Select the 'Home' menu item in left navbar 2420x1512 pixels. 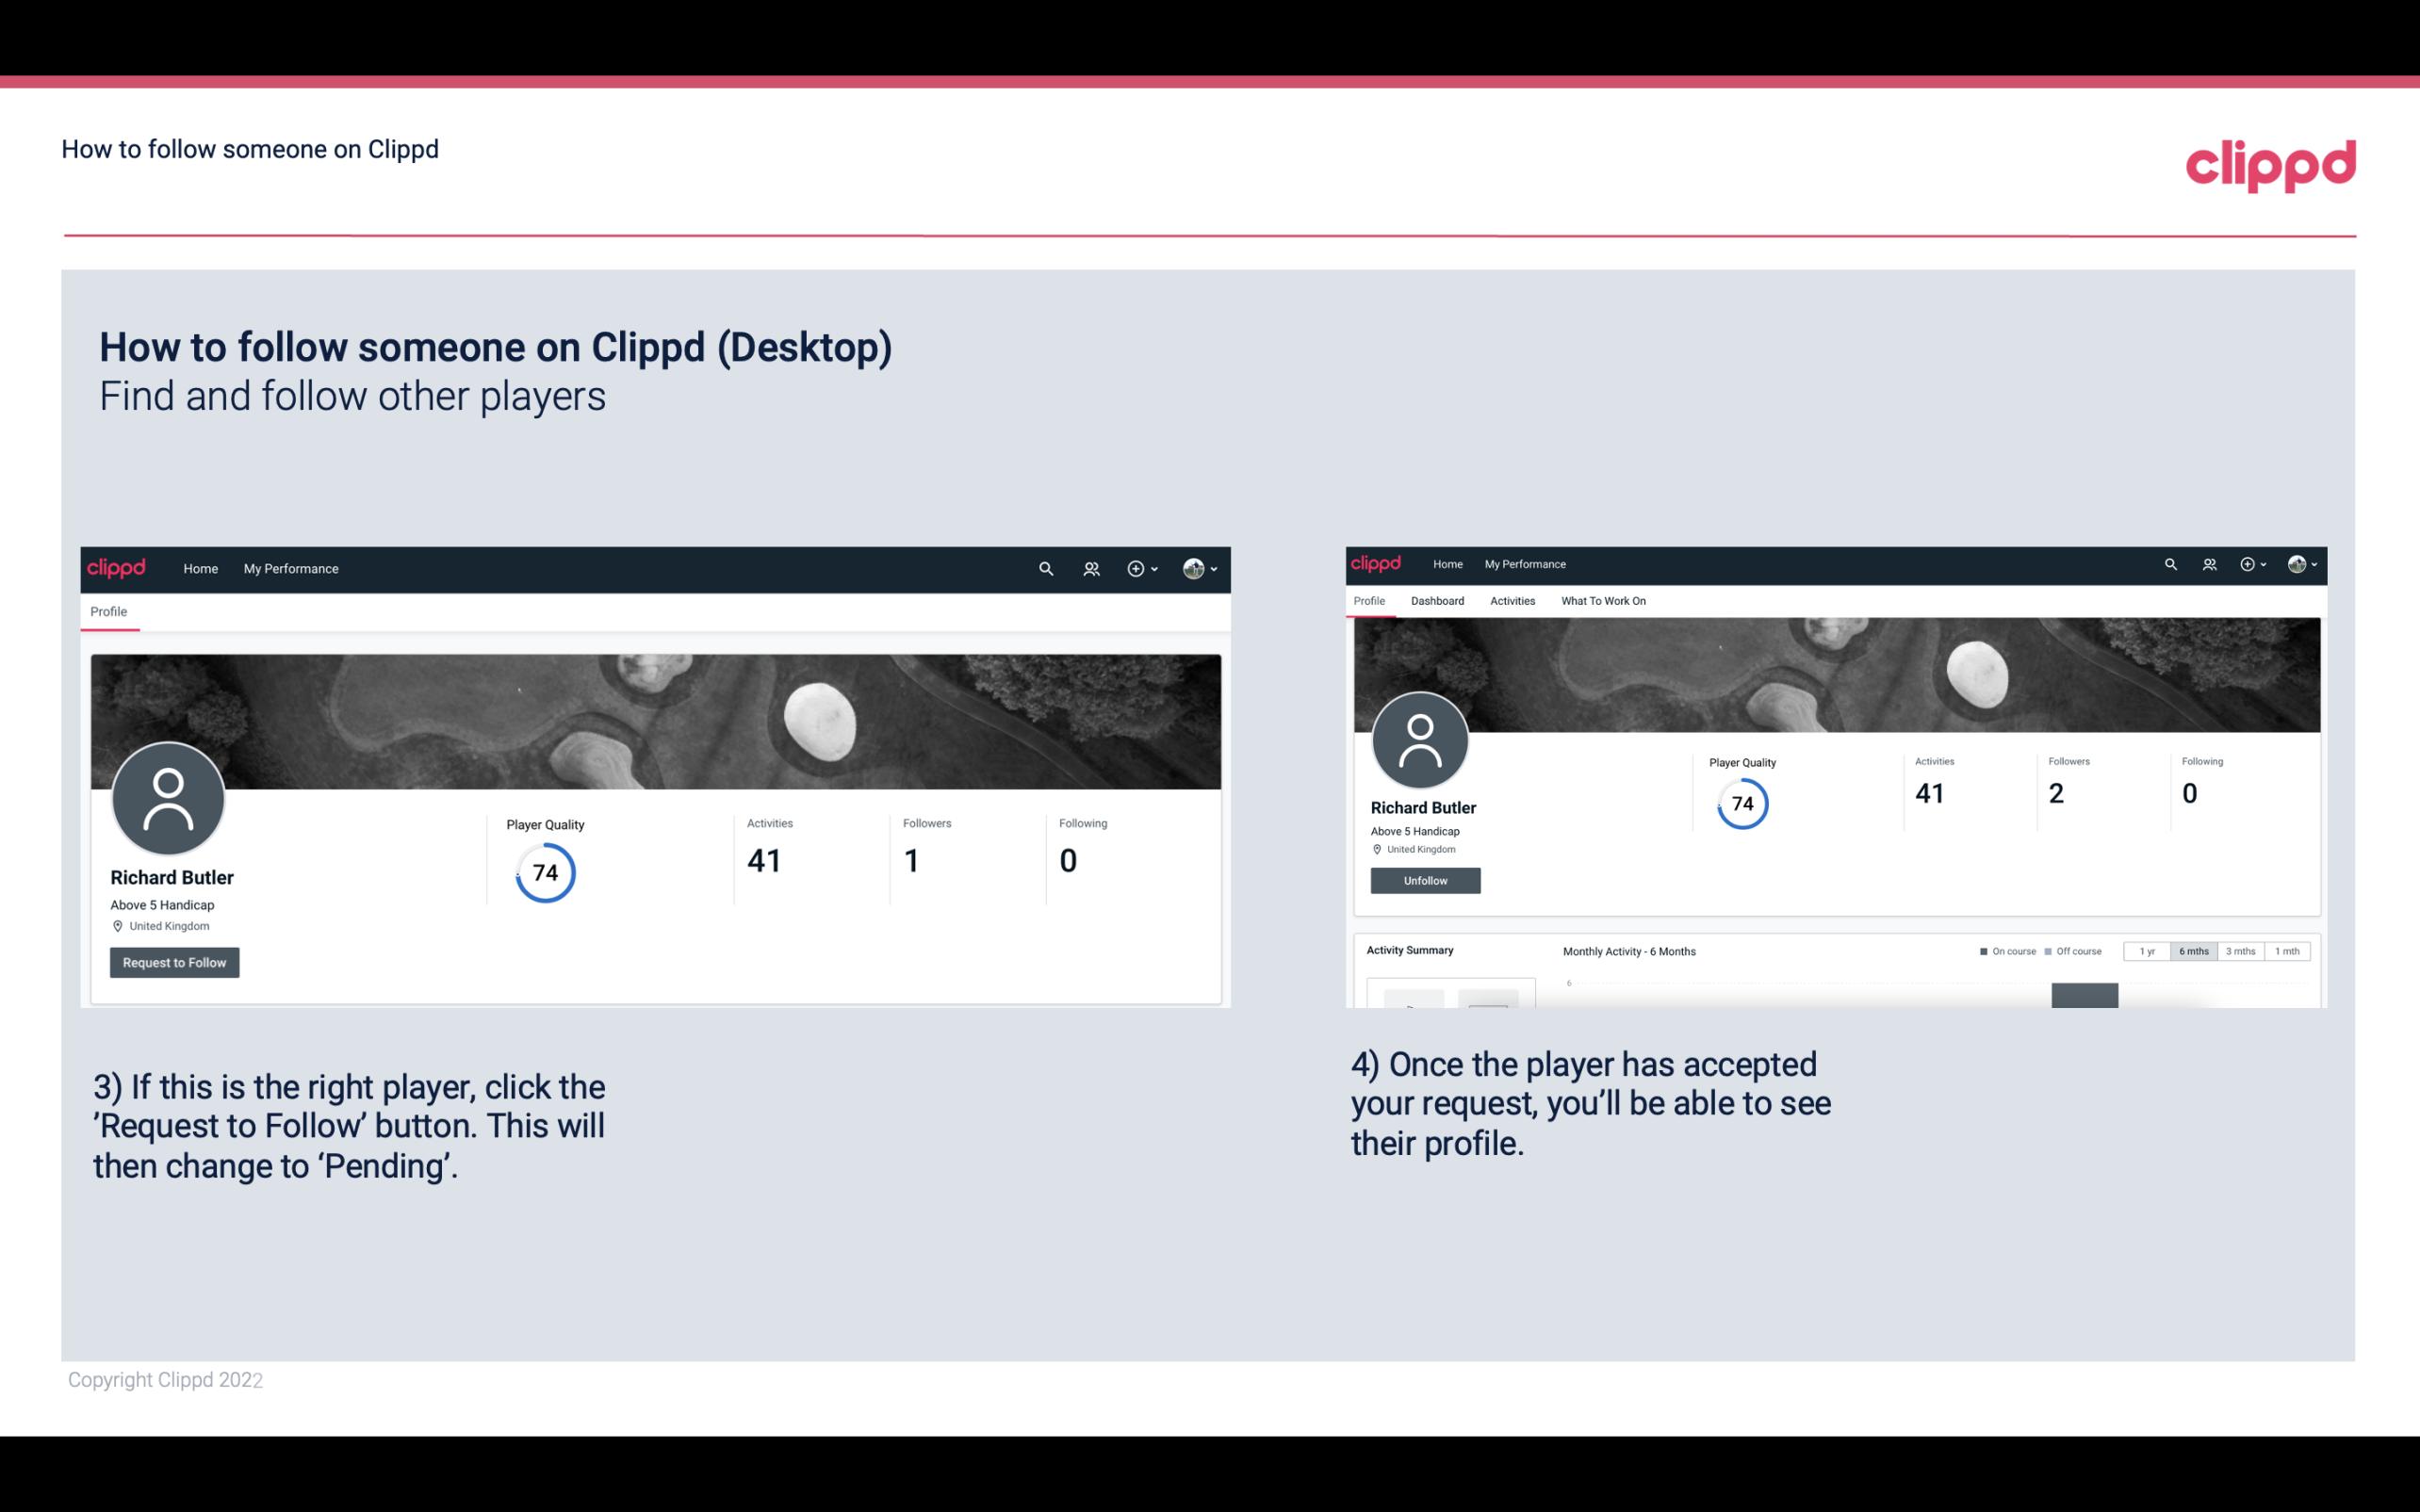(199, 568)
